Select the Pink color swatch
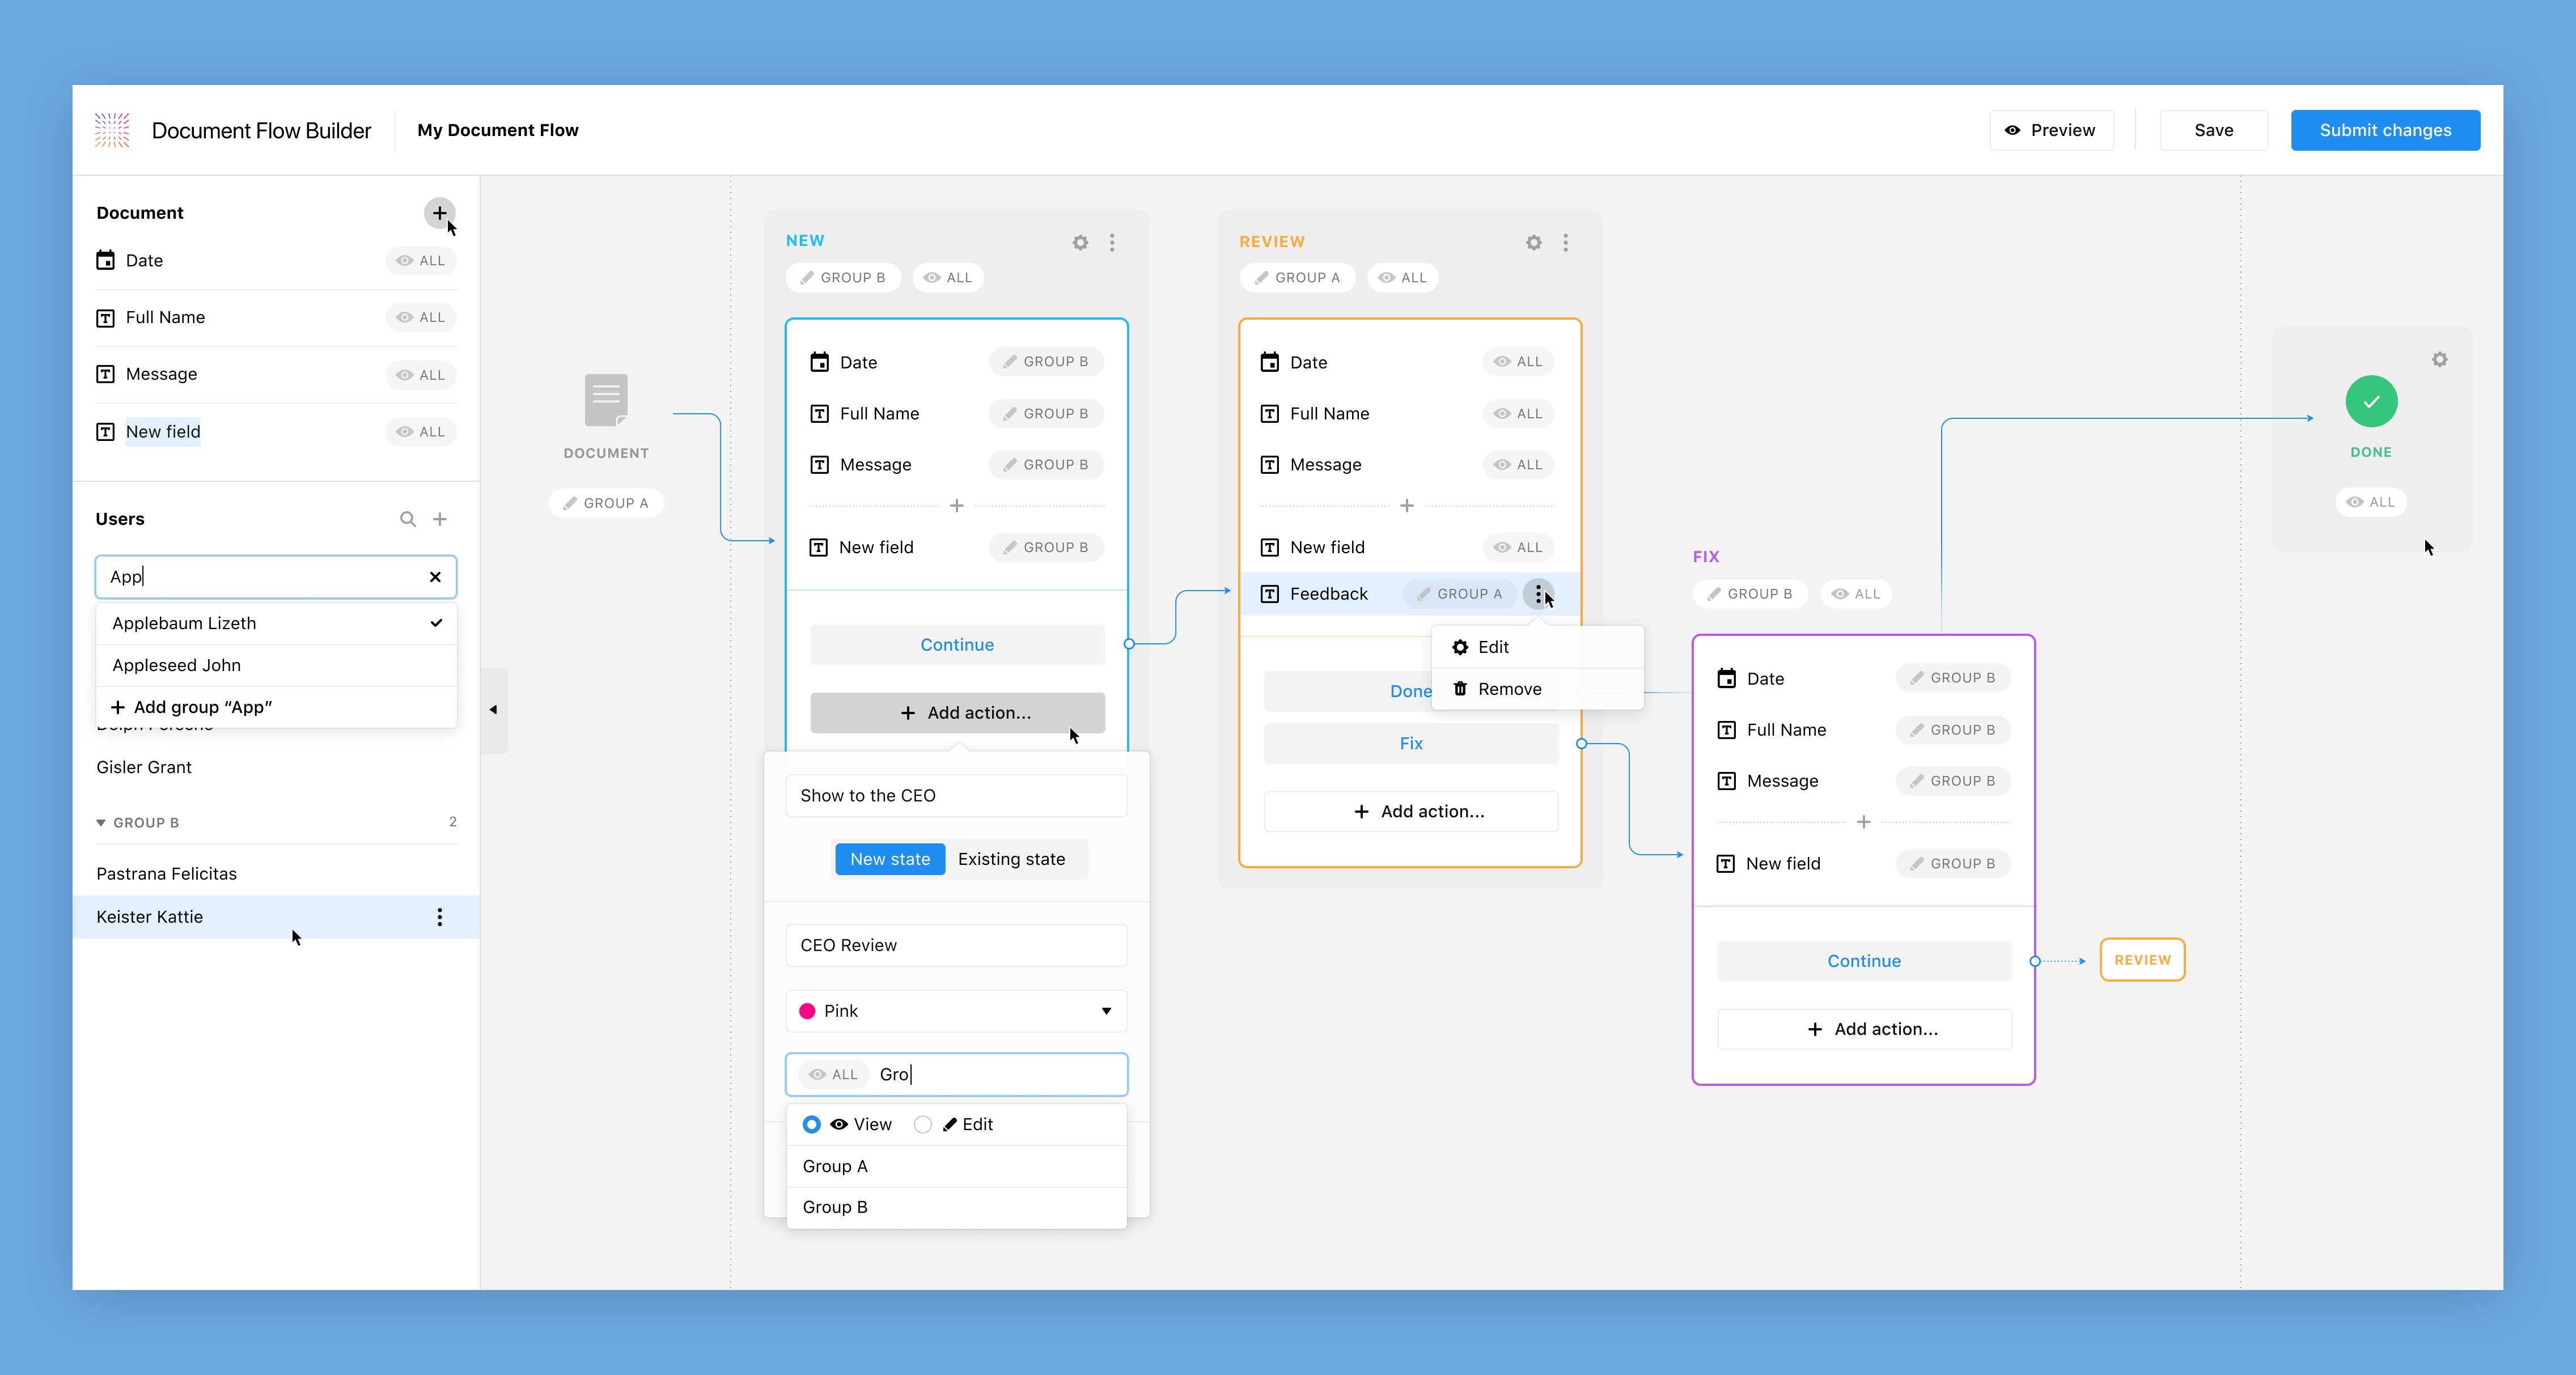2576x1375 pixels. (x=808, y=1011)
